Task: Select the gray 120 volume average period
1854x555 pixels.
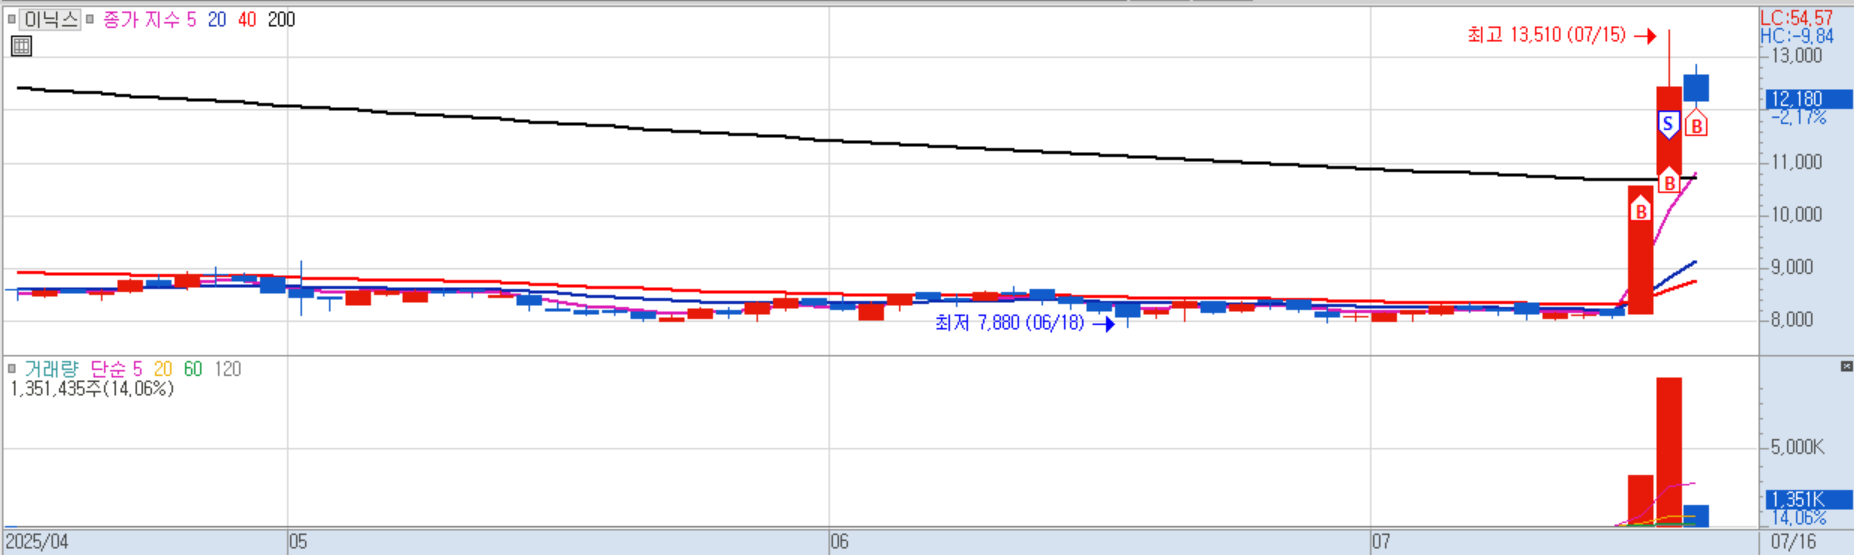Action: tap(228, 369)
